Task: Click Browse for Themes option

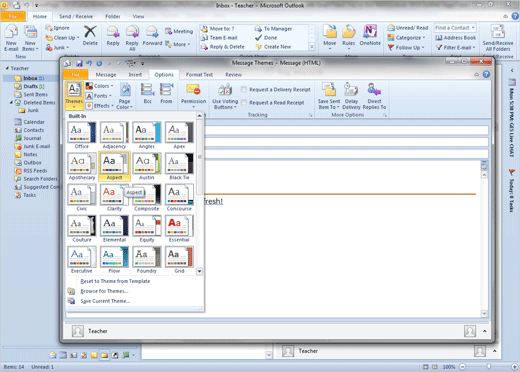Action: [104, 291]
